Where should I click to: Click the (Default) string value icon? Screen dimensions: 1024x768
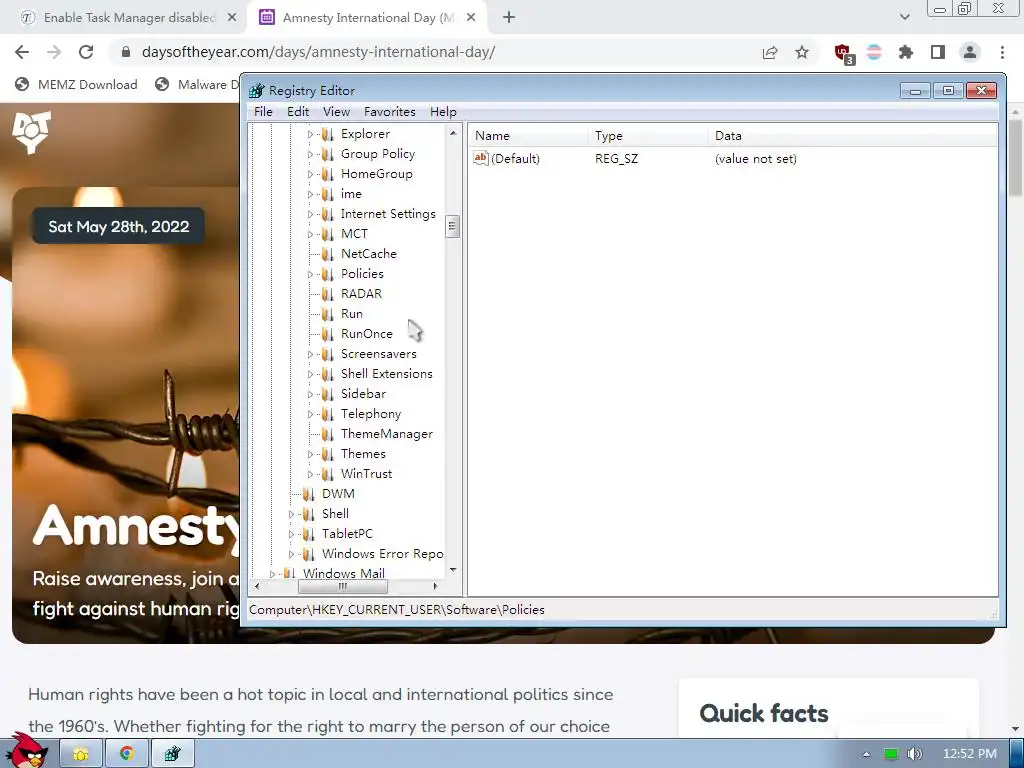pos(481,158)
